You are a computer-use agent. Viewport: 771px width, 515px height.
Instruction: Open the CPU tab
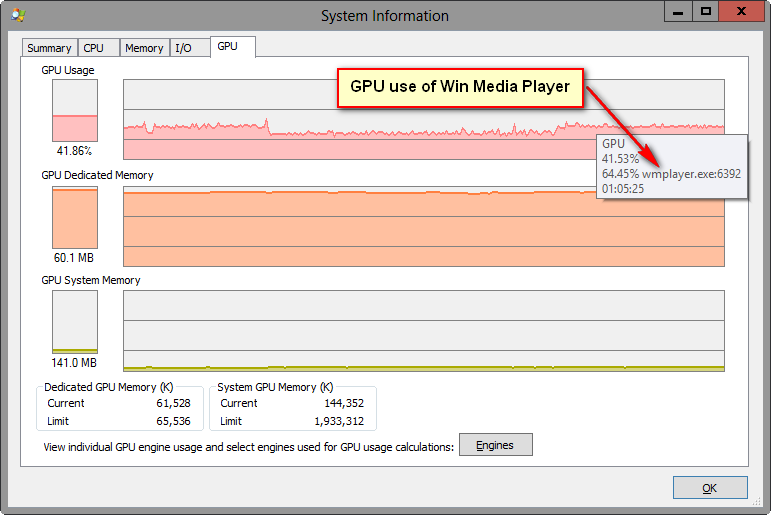click(x=93, y=48)
